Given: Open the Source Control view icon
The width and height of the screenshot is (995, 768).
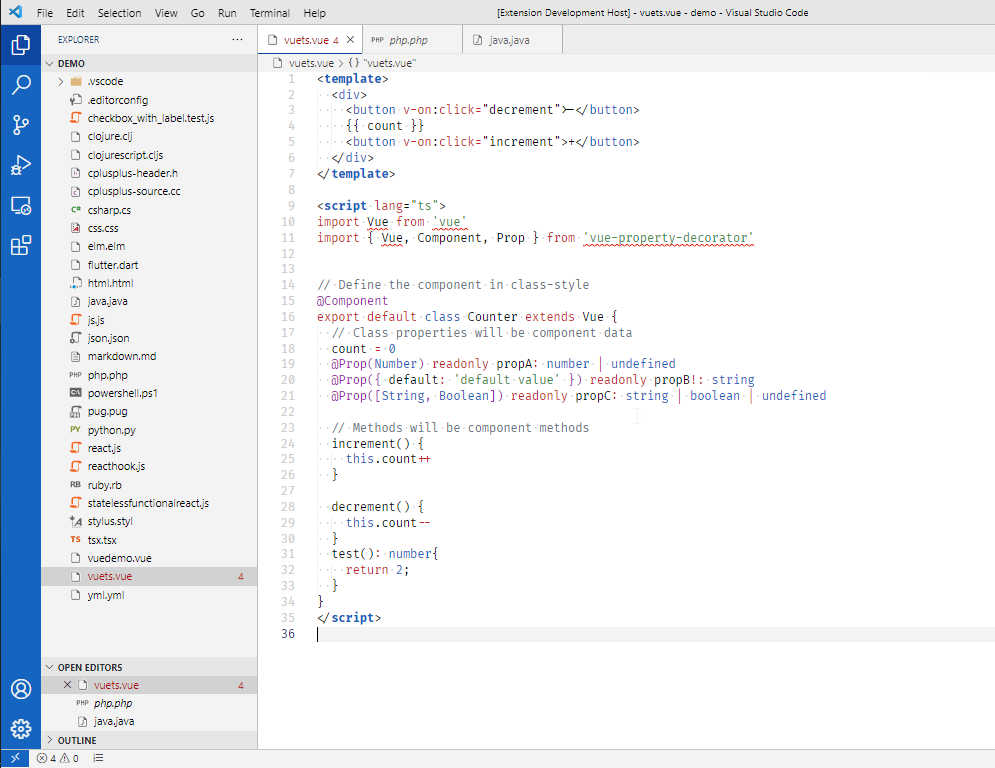Looking at the screenshot, I should coord(21,125).
